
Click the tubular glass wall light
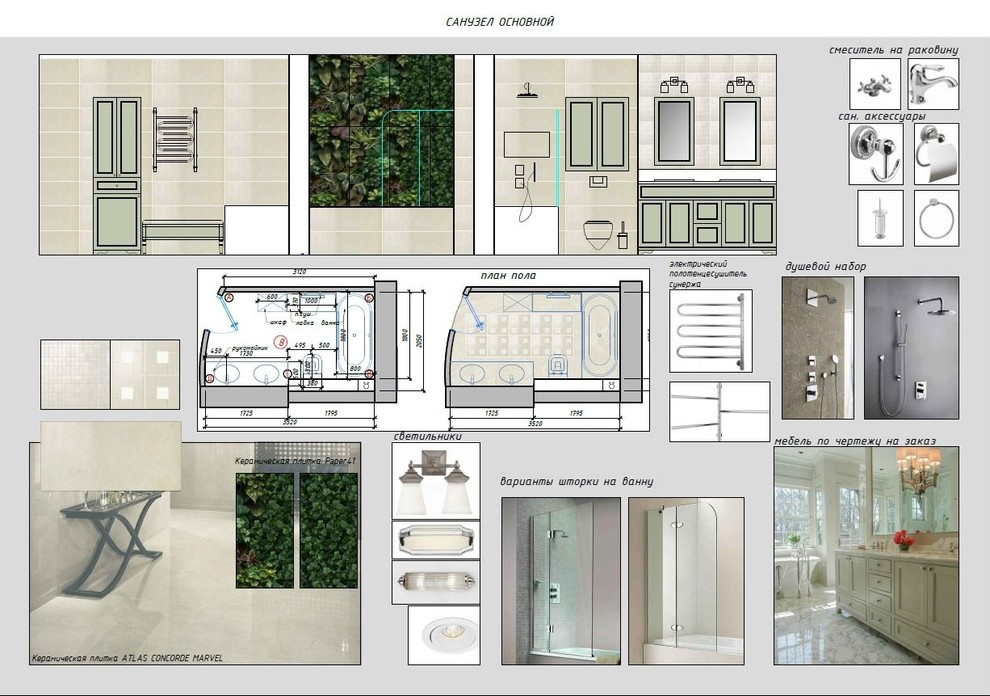click(436, 582)
